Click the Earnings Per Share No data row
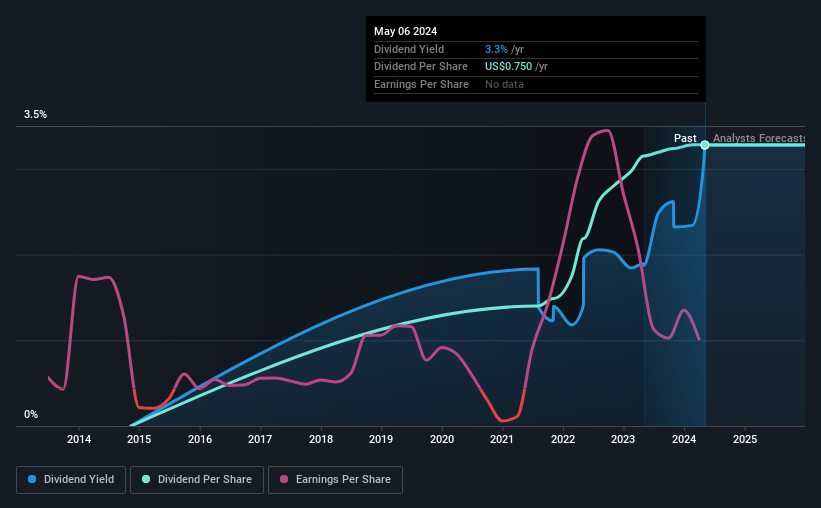Image resolution: width=821 pixels, height=508 pixels. coord(536,84)
